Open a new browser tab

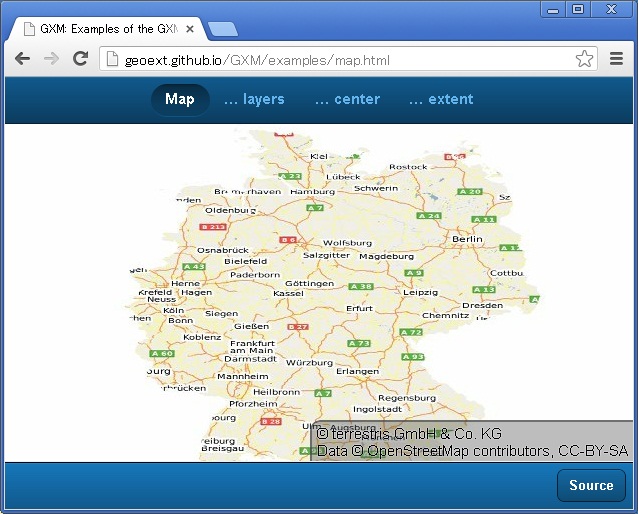[x=222, y=29]
